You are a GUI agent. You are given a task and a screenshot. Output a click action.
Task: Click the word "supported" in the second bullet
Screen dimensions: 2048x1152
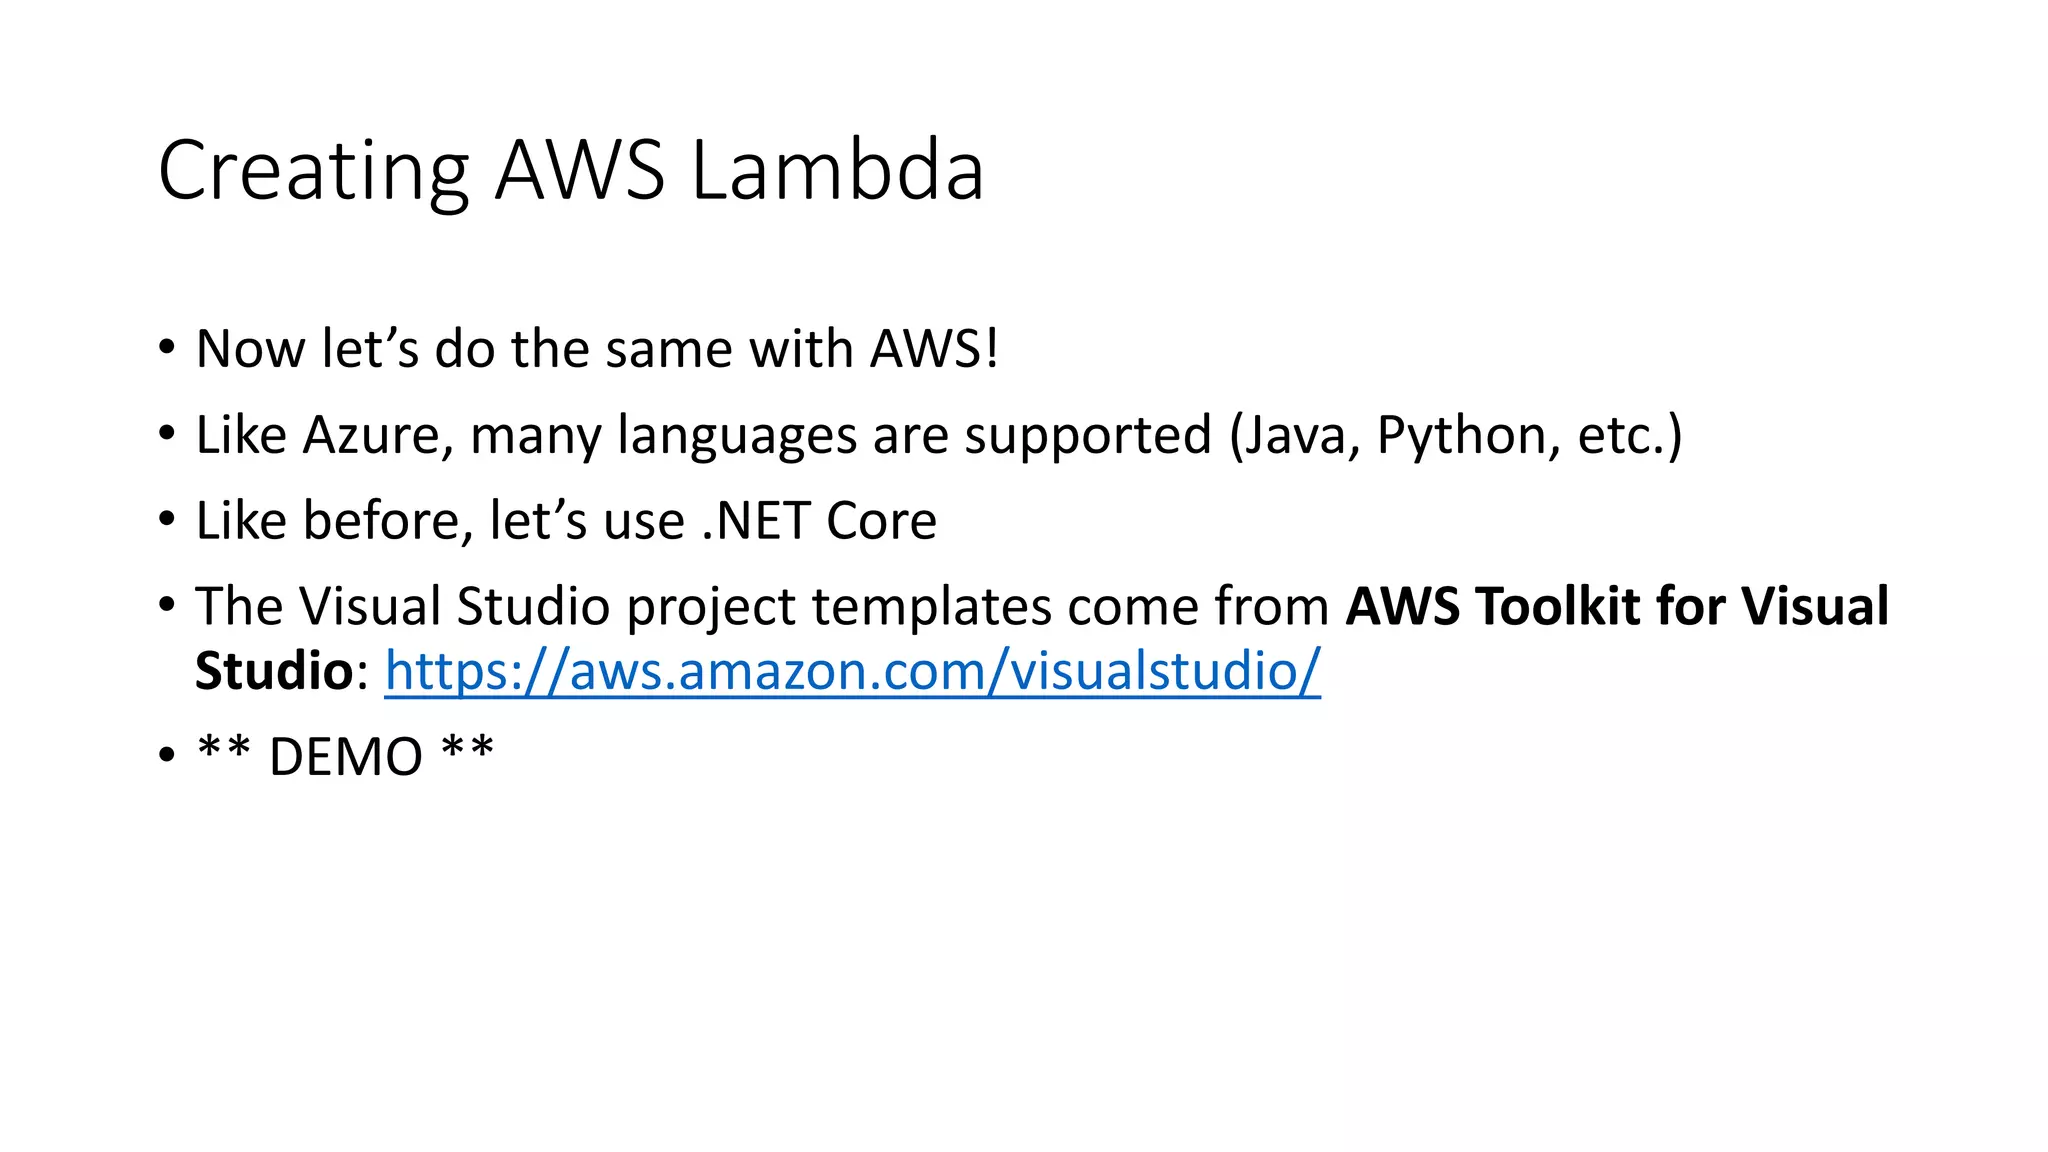tap(1088, 437)
